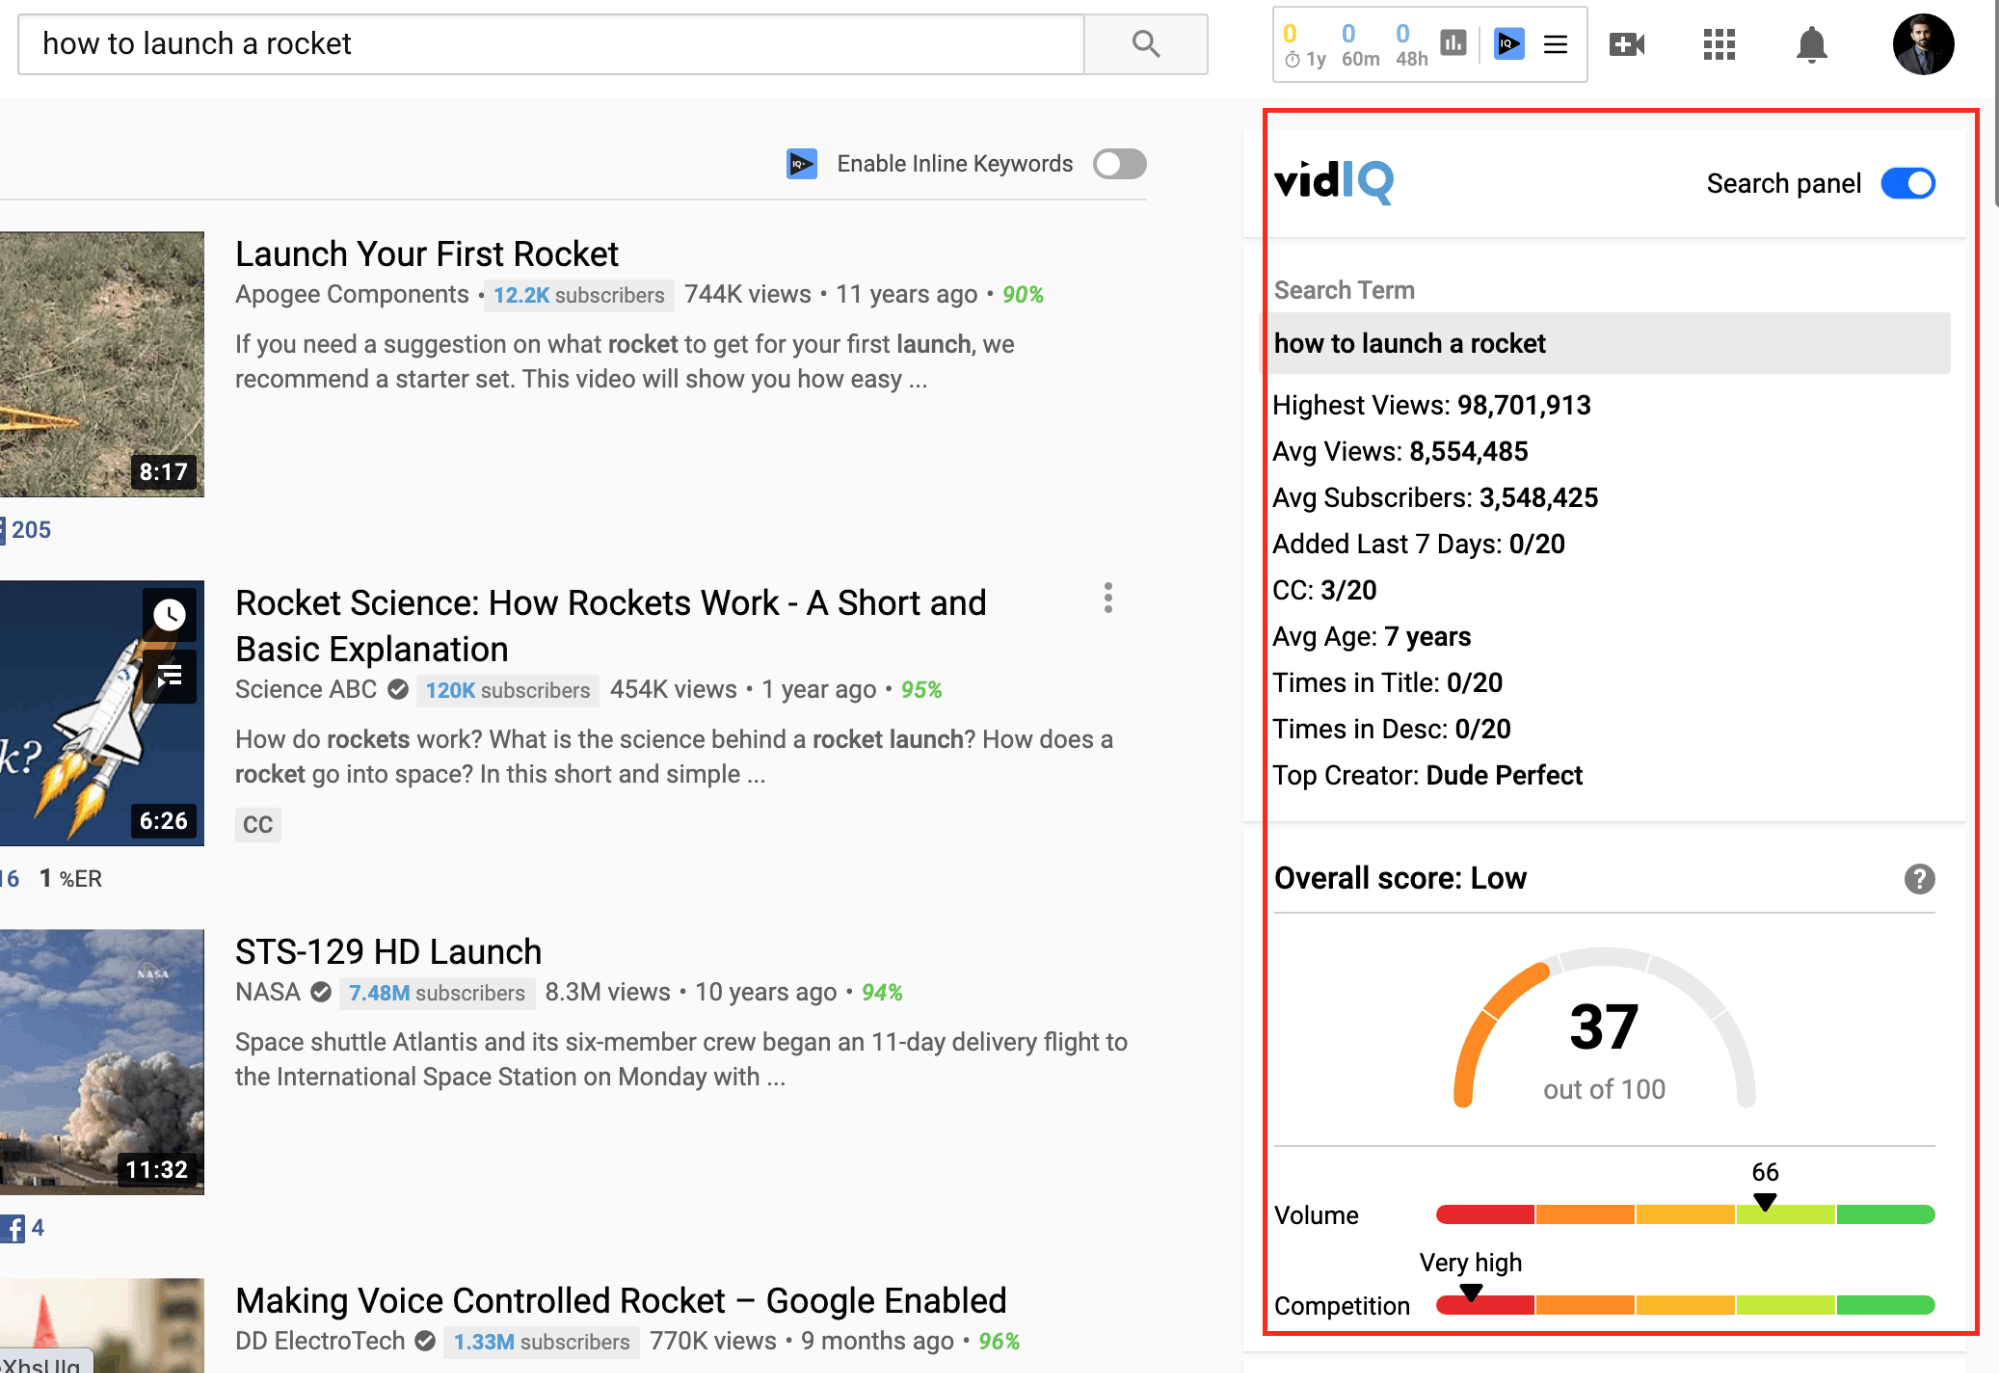This screenshot has width=1999, height=1373.
Task: Open the YouTube apps grid
Action: pyautogui.click(x=1718, y=44)
